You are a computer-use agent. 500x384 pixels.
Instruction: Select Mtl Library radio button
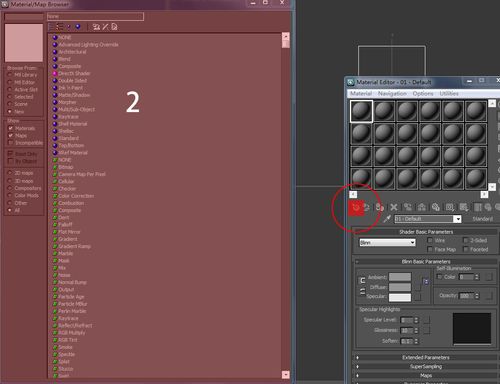(x=10, y=75)
